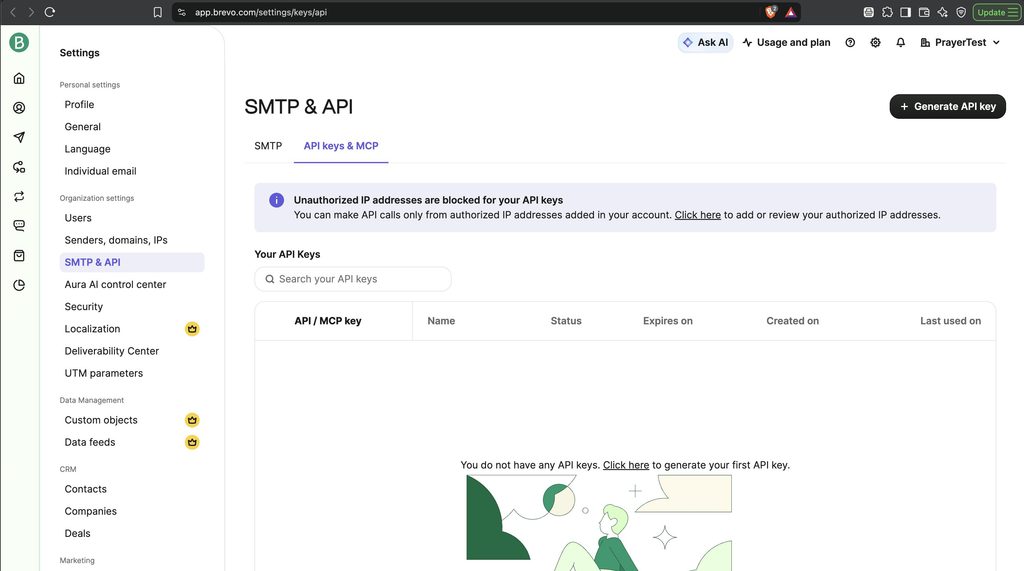Open the Analytics pie chart icon

click(x=19, y=286)
